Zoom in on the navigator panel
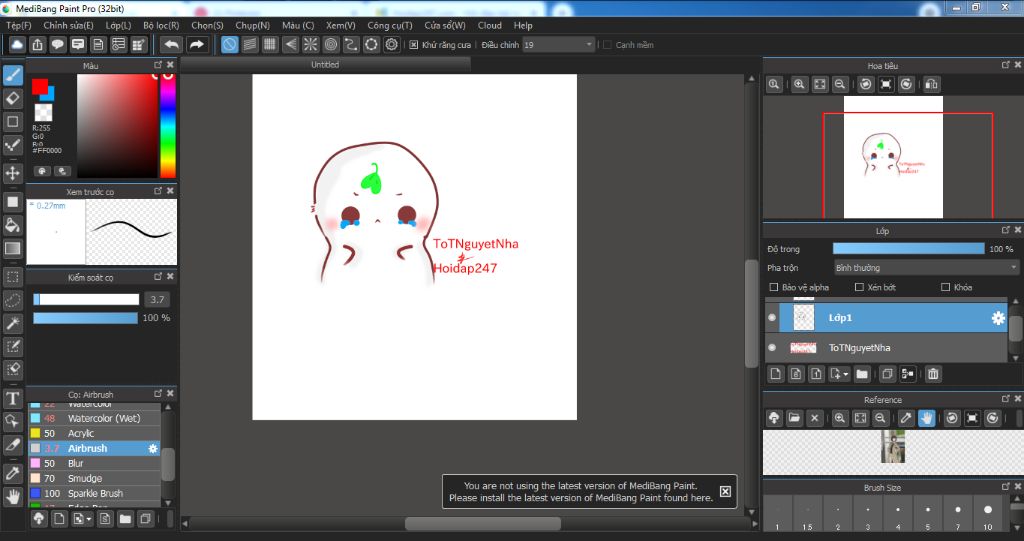Viewport: 1024px width, 541px height. 799,84
